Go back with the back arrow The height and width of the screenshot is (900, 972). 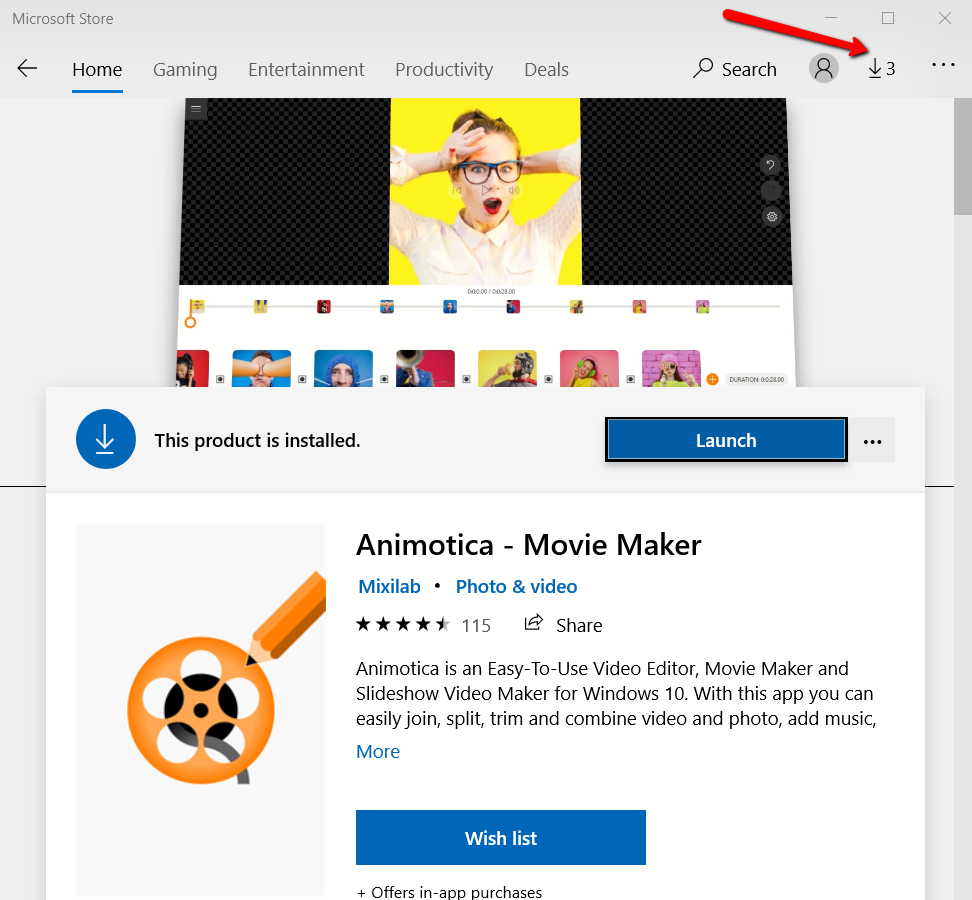point(27,69)
